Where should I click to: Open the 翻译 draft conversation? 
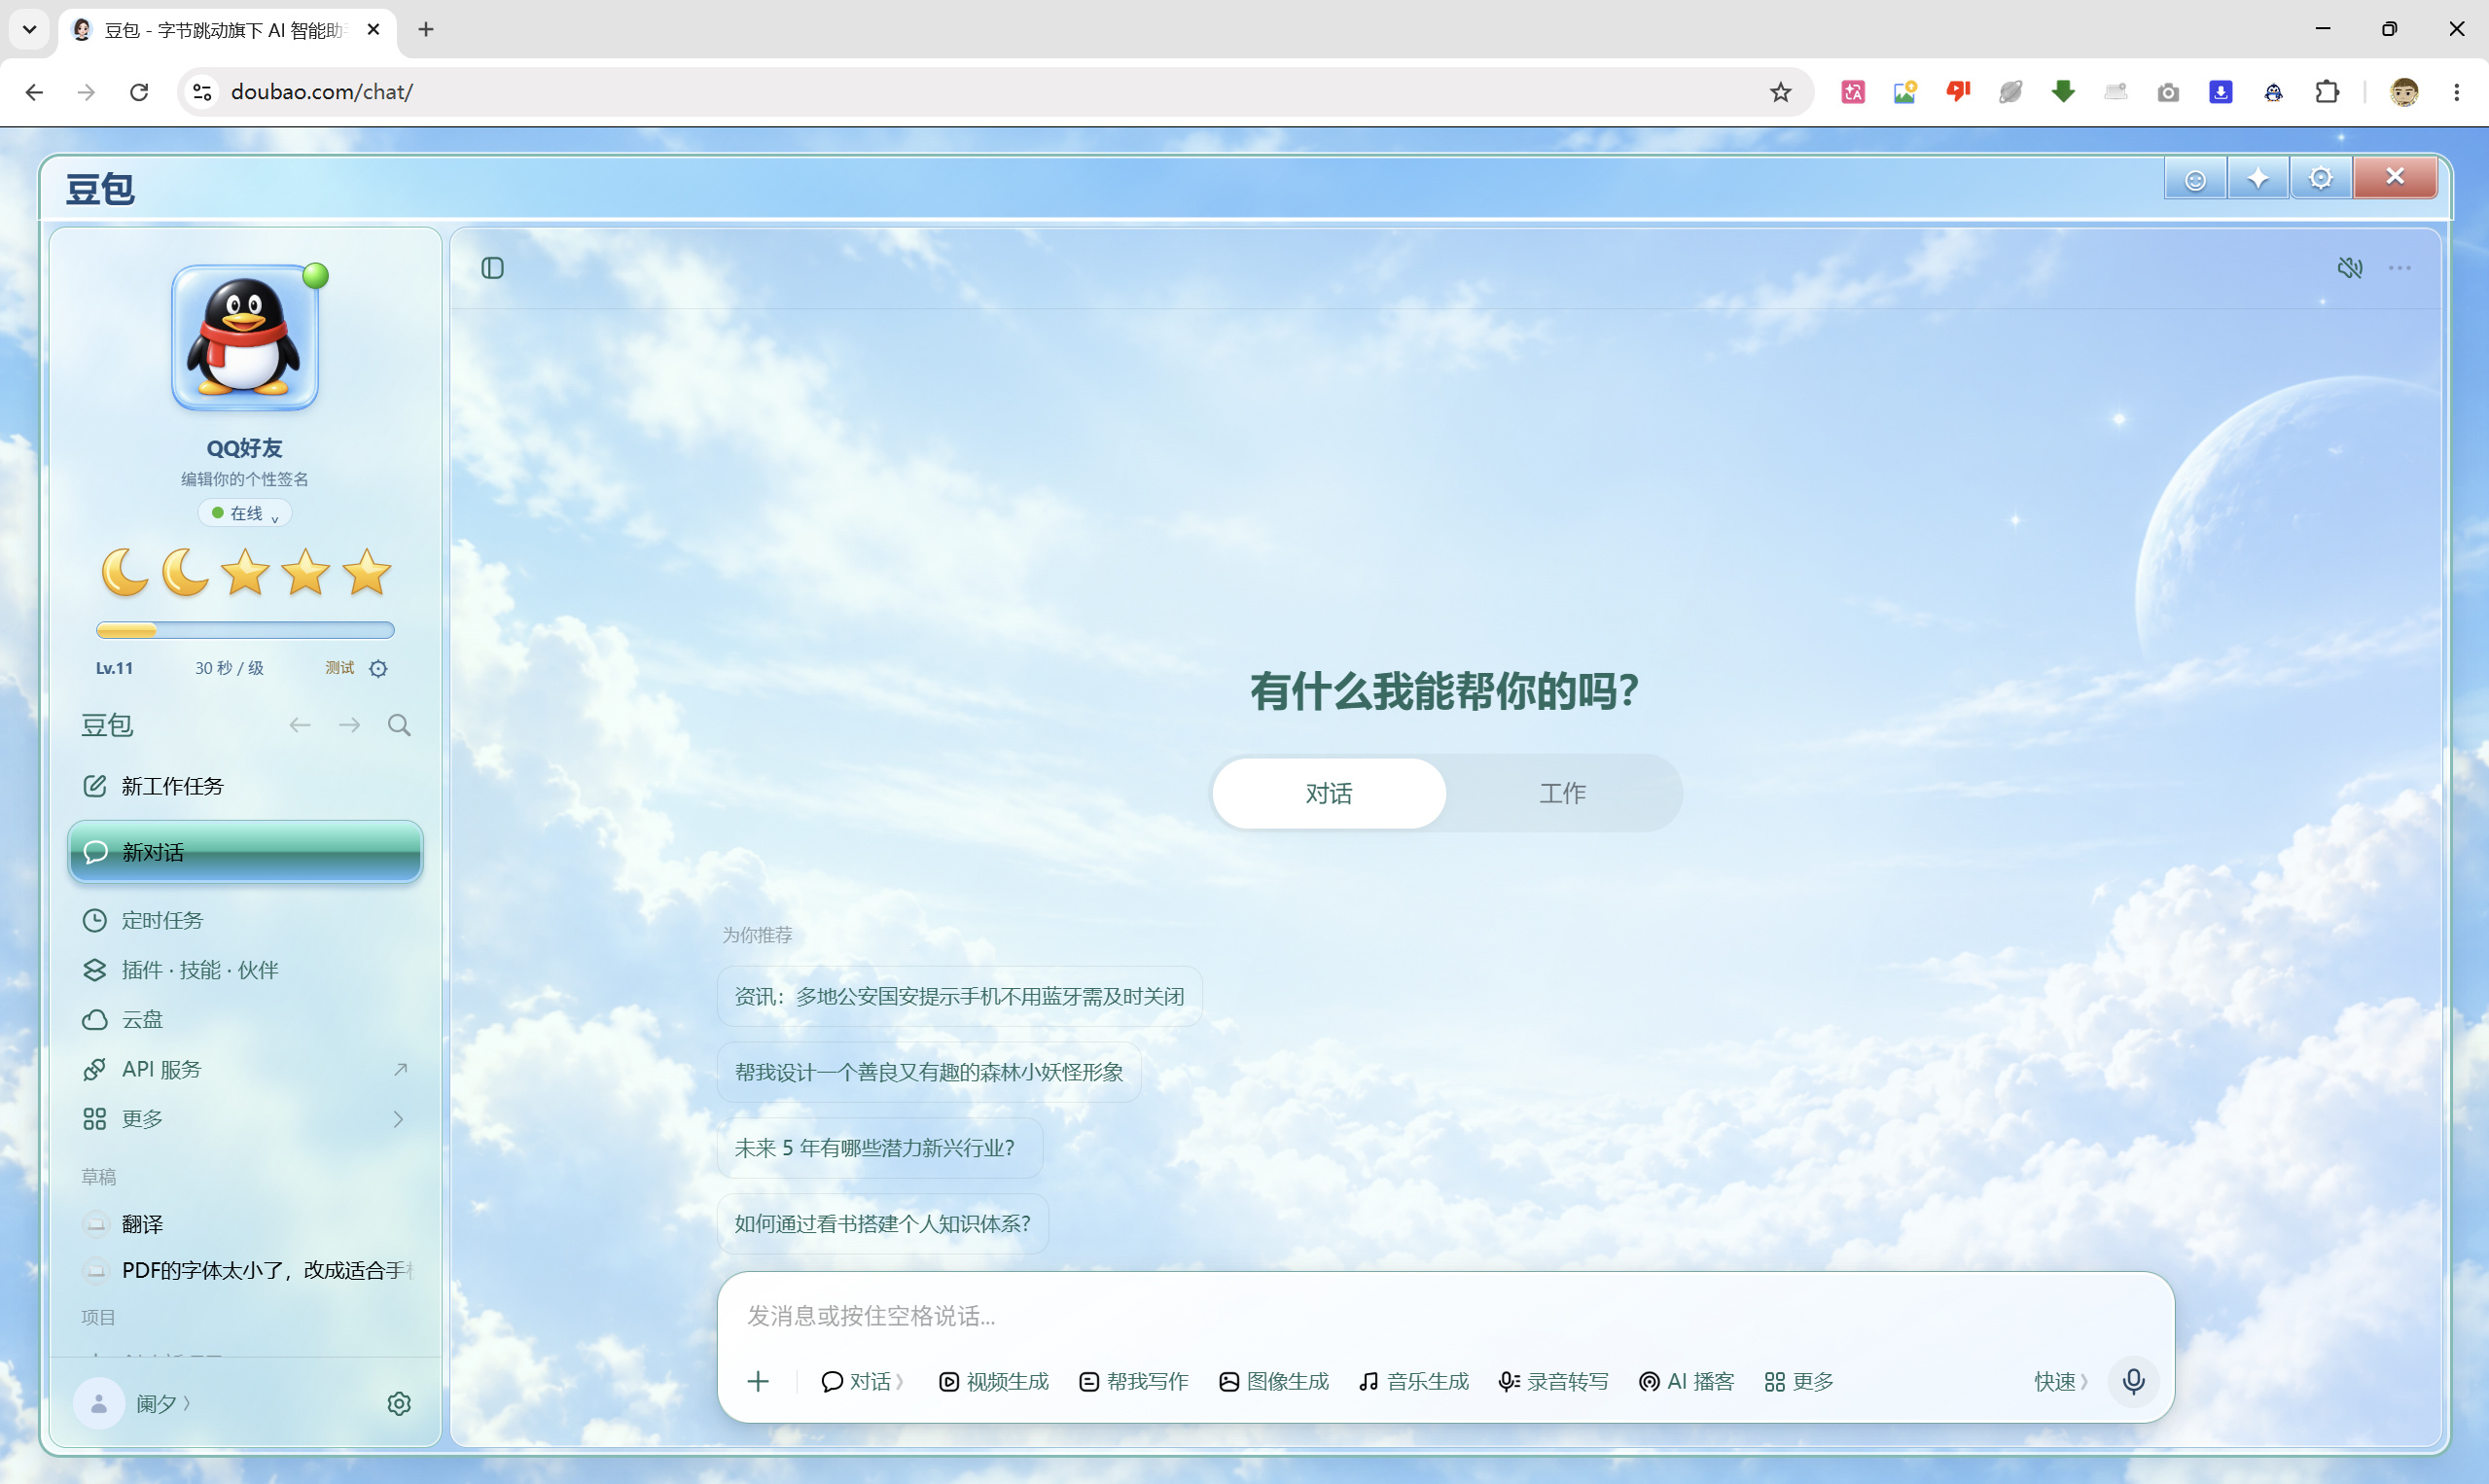[x=245, y=1224]
